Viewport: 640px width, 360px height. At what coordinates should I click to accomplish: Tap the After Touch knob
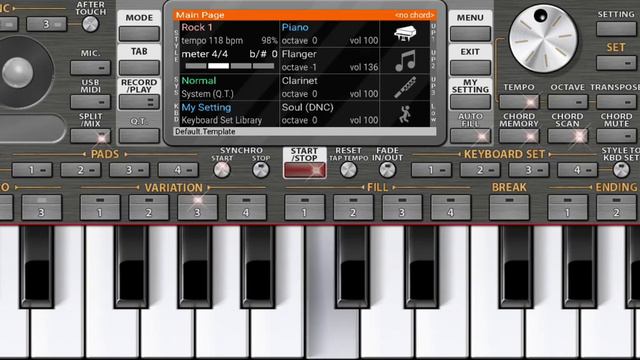(x=90, y=24)
